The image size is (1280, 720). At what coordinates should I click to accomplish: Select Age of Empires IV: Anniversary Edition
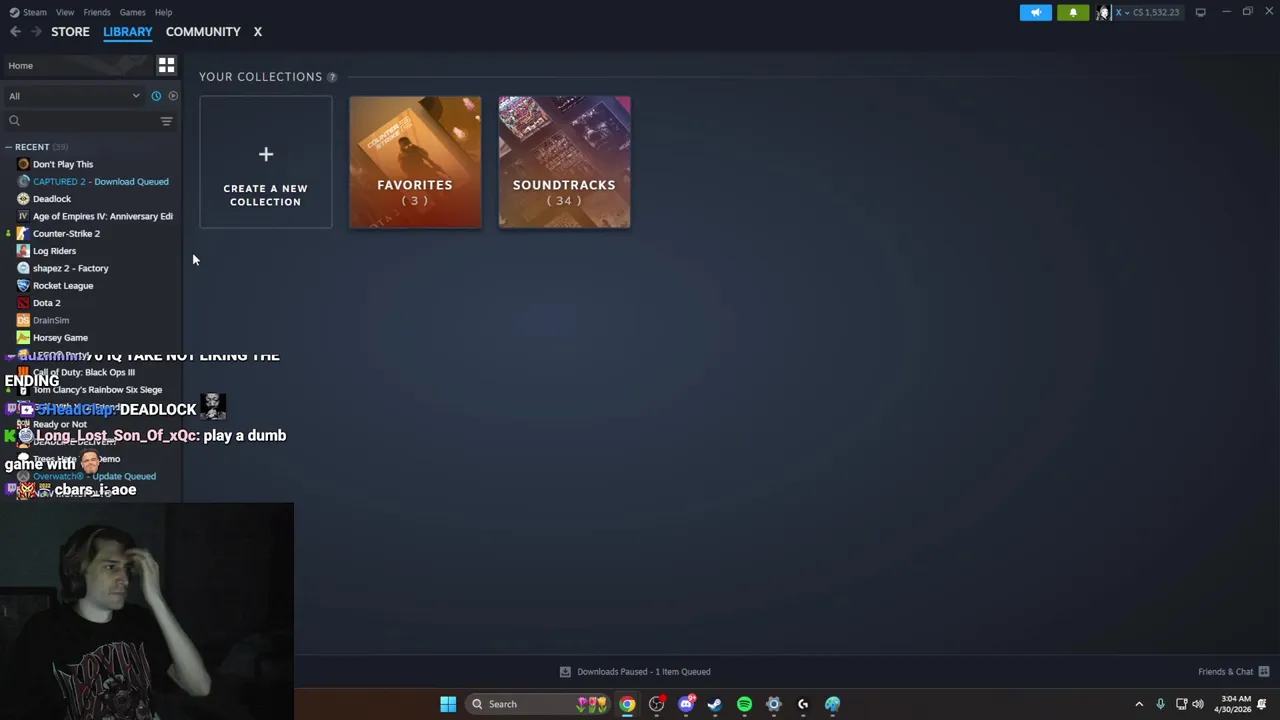pos(102,216)
